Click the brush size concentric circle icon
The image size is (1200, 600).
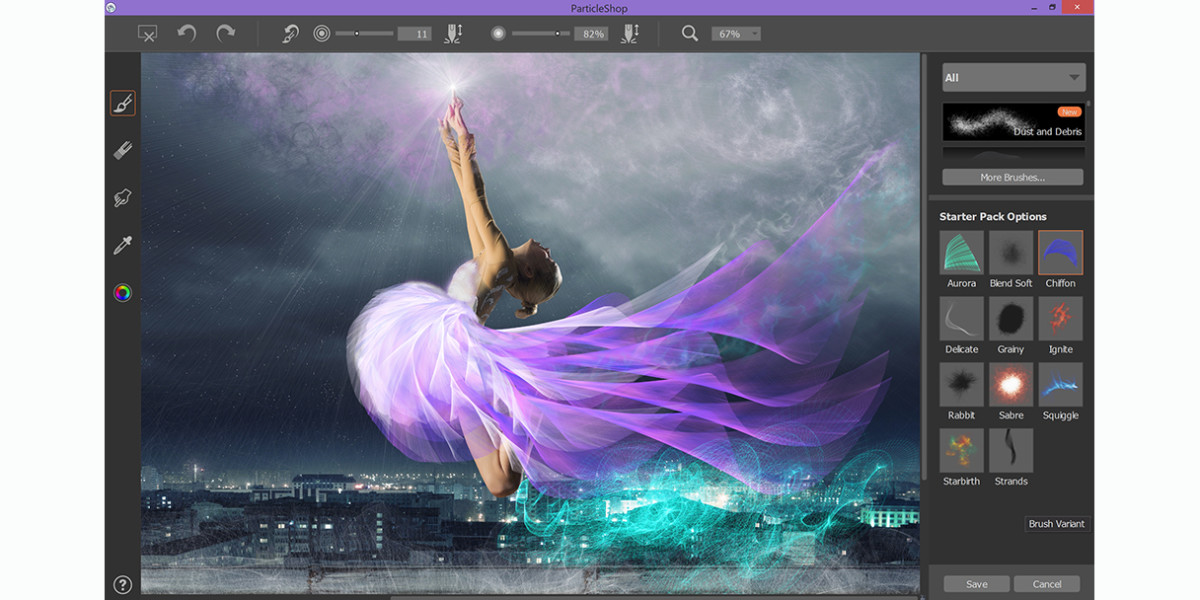click(322, 34)
